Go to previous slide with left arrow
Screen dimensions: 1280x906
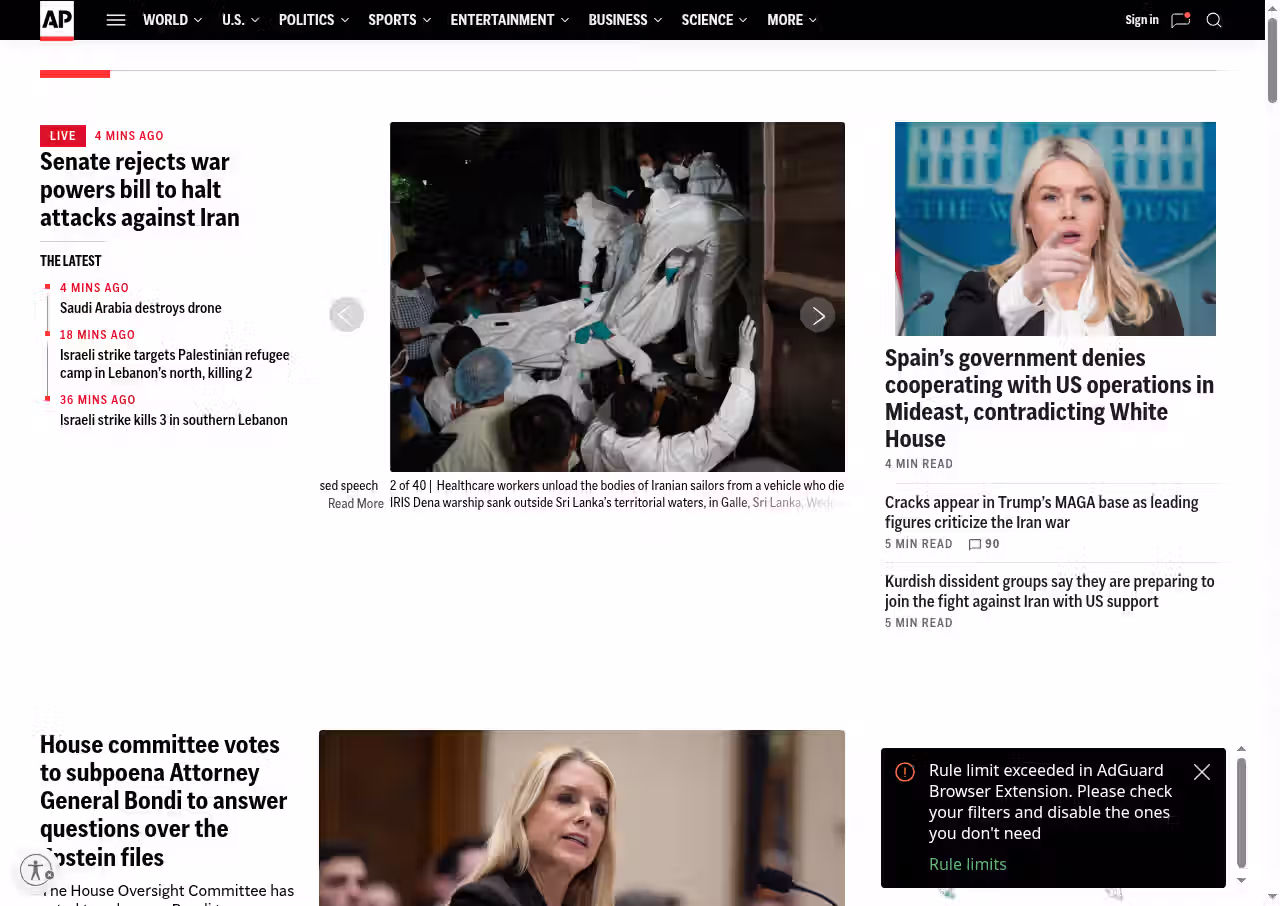coord(347,315)
